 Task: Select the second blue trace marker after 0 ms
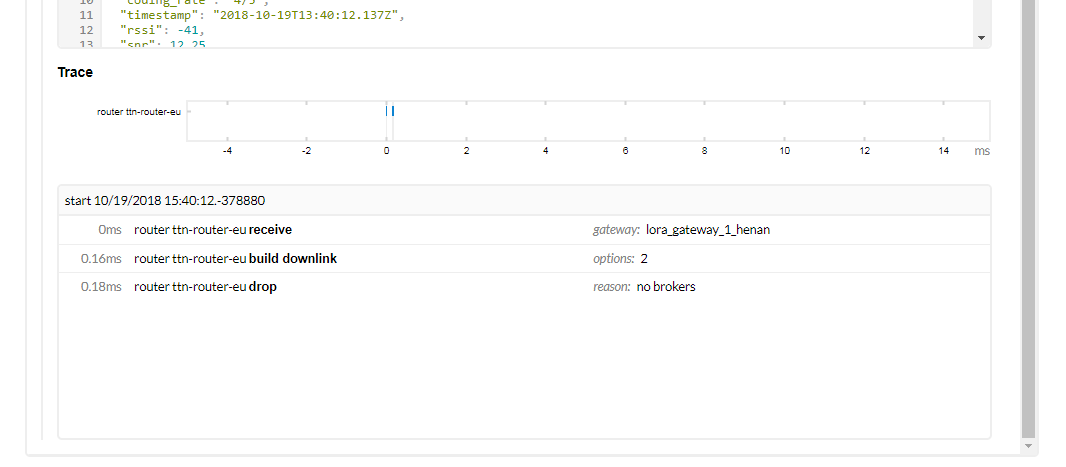[x=393, y=111]
